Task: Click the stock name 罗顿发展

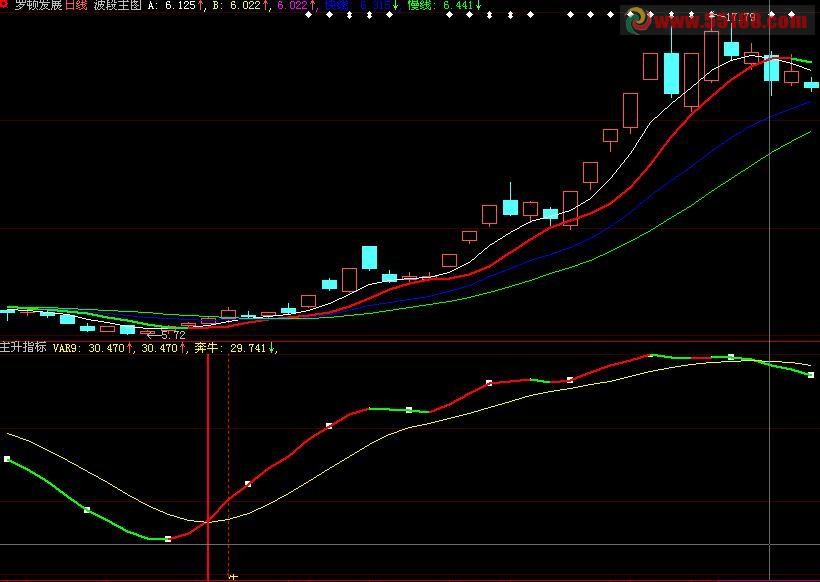Action: tap(38, 5)
